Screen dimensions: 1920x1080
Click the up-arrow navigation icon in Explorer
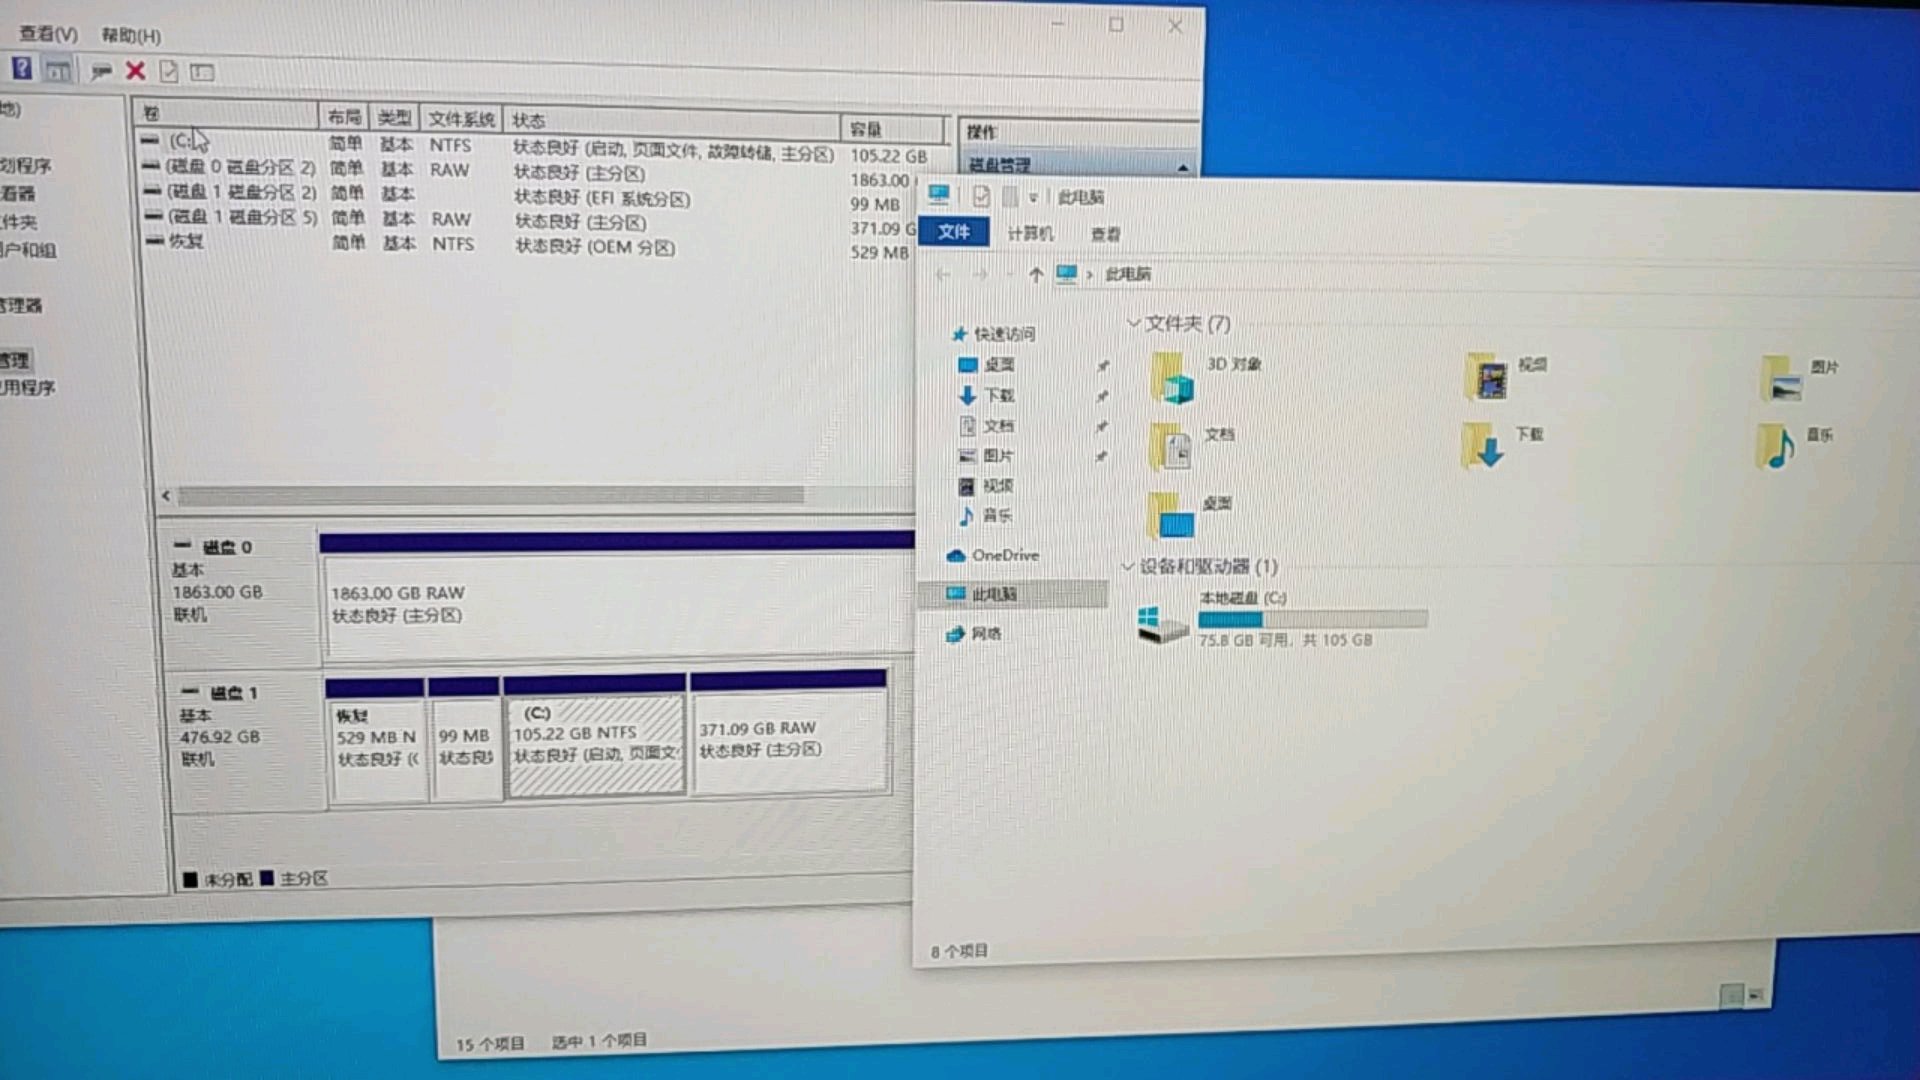point(1035,274)
